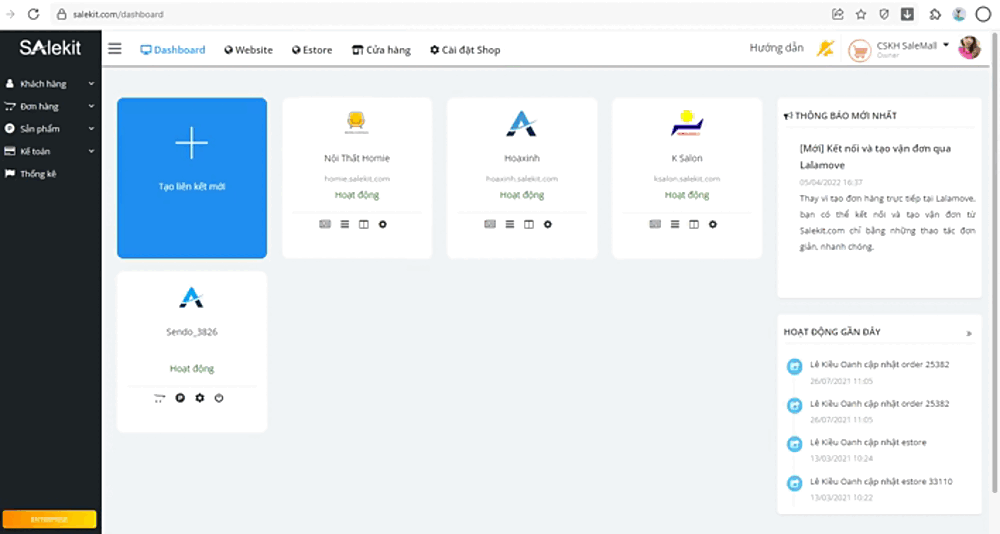The width and height of the screenshot is (1000, 534).
Task: Click the cart icon on Sendo_3826 card
Action: (159, 398)
